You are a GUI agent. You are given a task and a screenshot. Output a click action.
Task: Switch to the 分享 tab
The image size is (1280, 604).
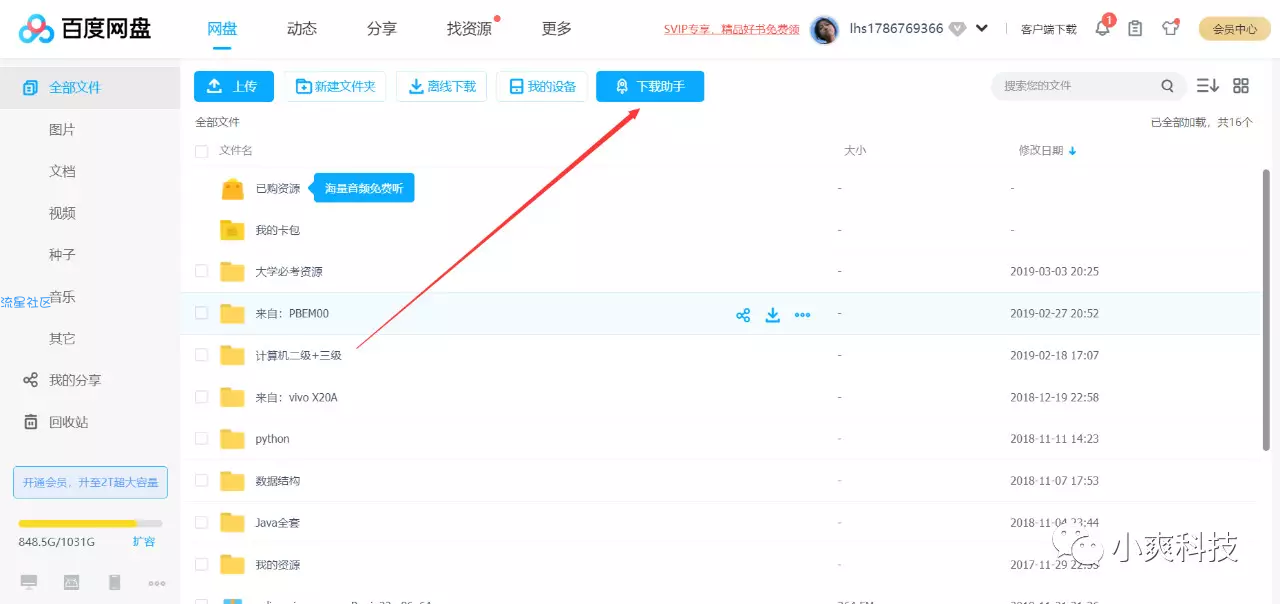(x=382, y=29)
